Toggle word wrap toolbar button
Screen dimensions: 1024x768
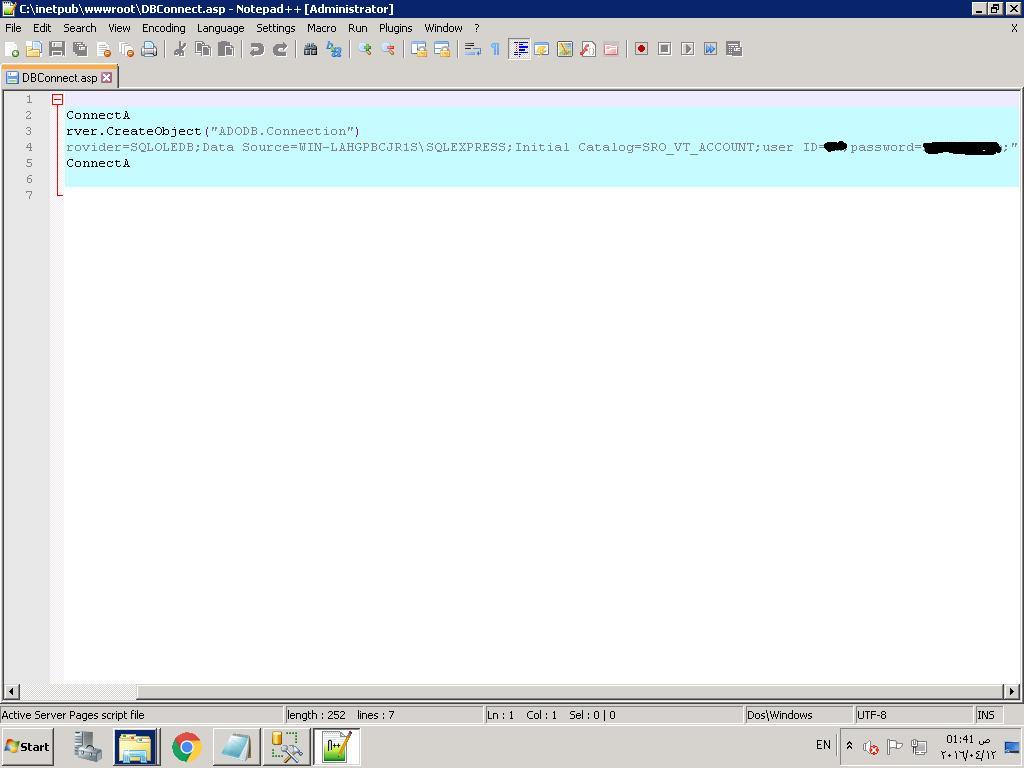473,49
